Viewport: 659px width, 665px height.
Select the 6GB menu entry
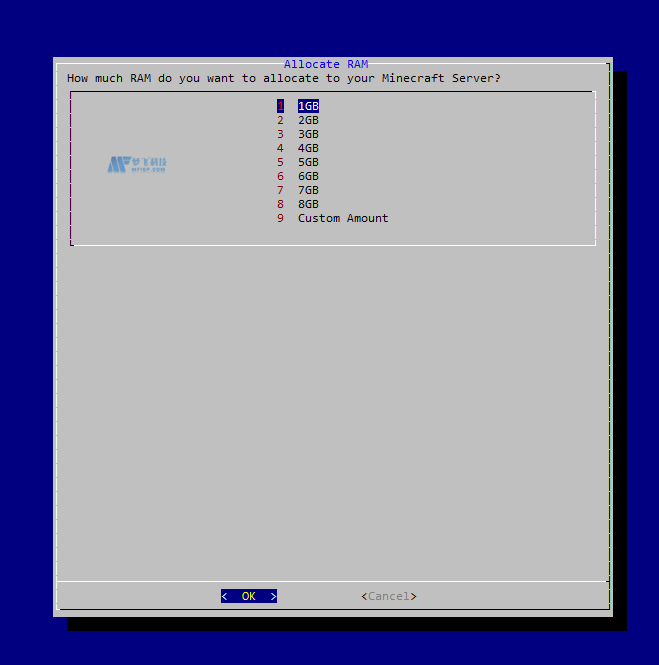pyautogui.click(x=308, y=176)
